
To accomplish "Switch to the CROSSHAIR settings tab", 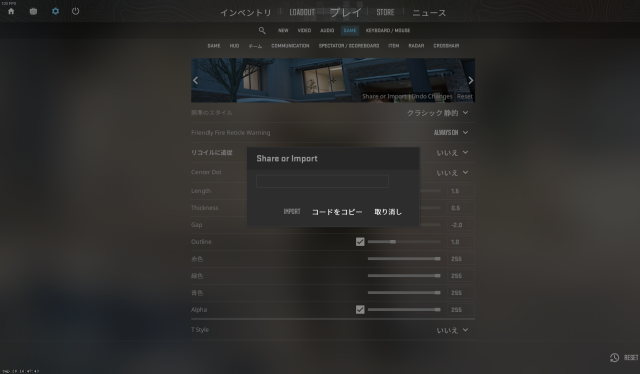I will pos(446,46).
